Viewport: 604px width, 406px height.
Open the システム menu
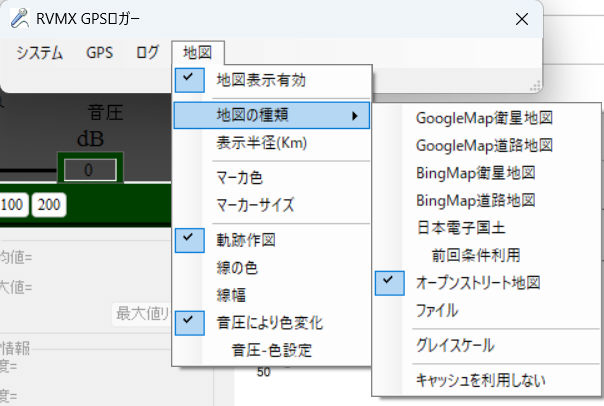[39, 53]
